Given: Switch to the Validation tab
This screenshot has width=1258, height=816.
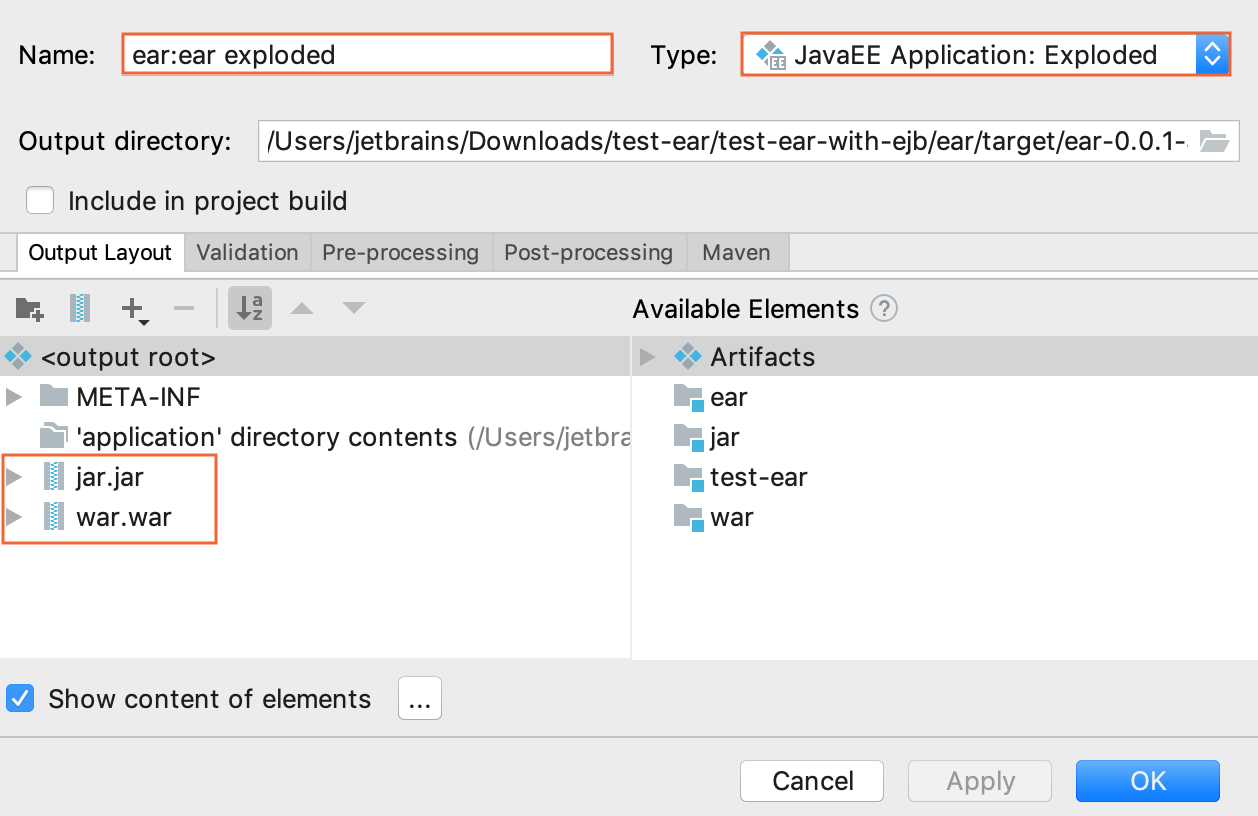Looking at the screenshot, I should click(x=246, y=252).
